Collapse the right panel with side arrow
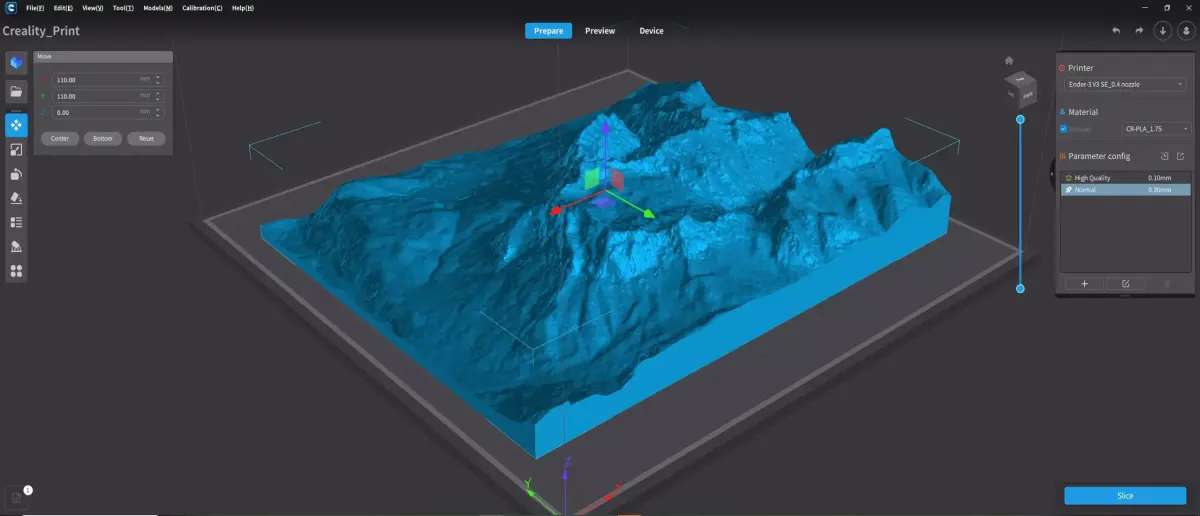 coord(1051,174)
